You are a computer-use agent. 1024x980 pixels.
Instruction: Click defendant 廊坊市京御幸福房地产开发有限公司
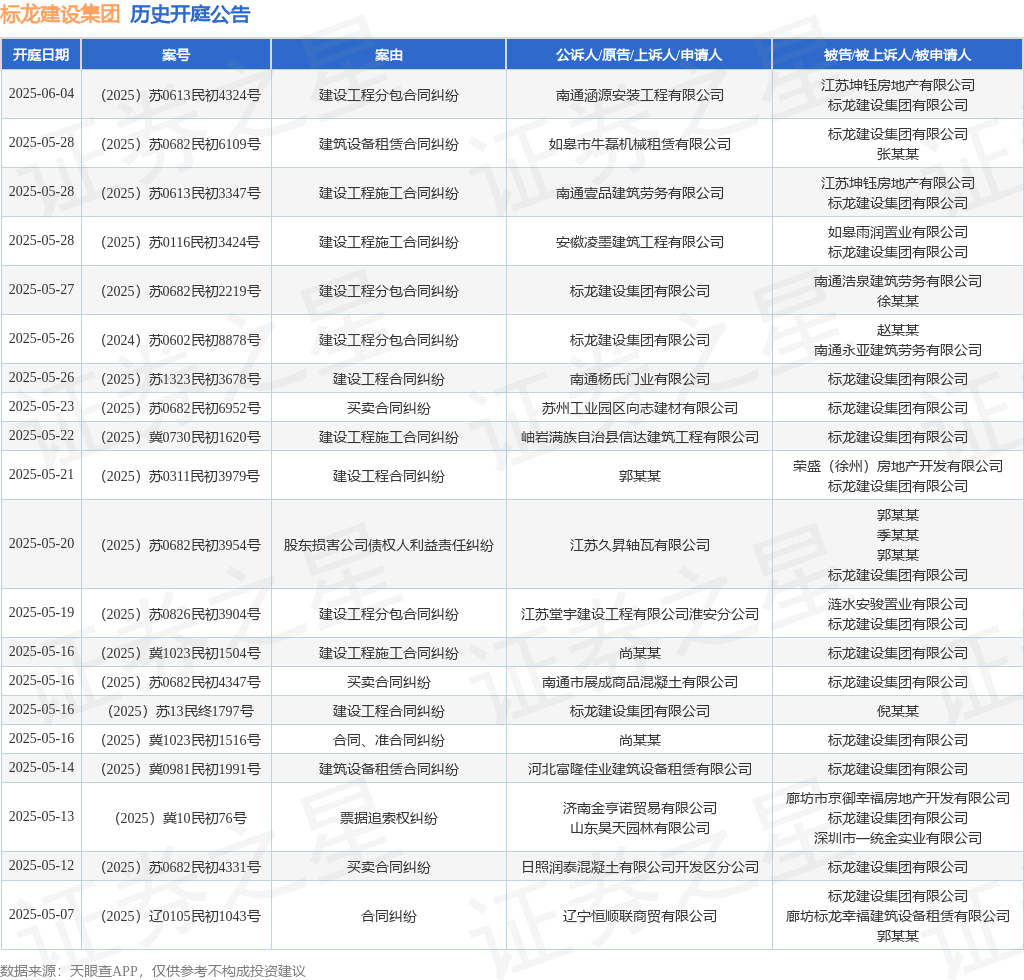pyautogui.click(x=897, y=798)
